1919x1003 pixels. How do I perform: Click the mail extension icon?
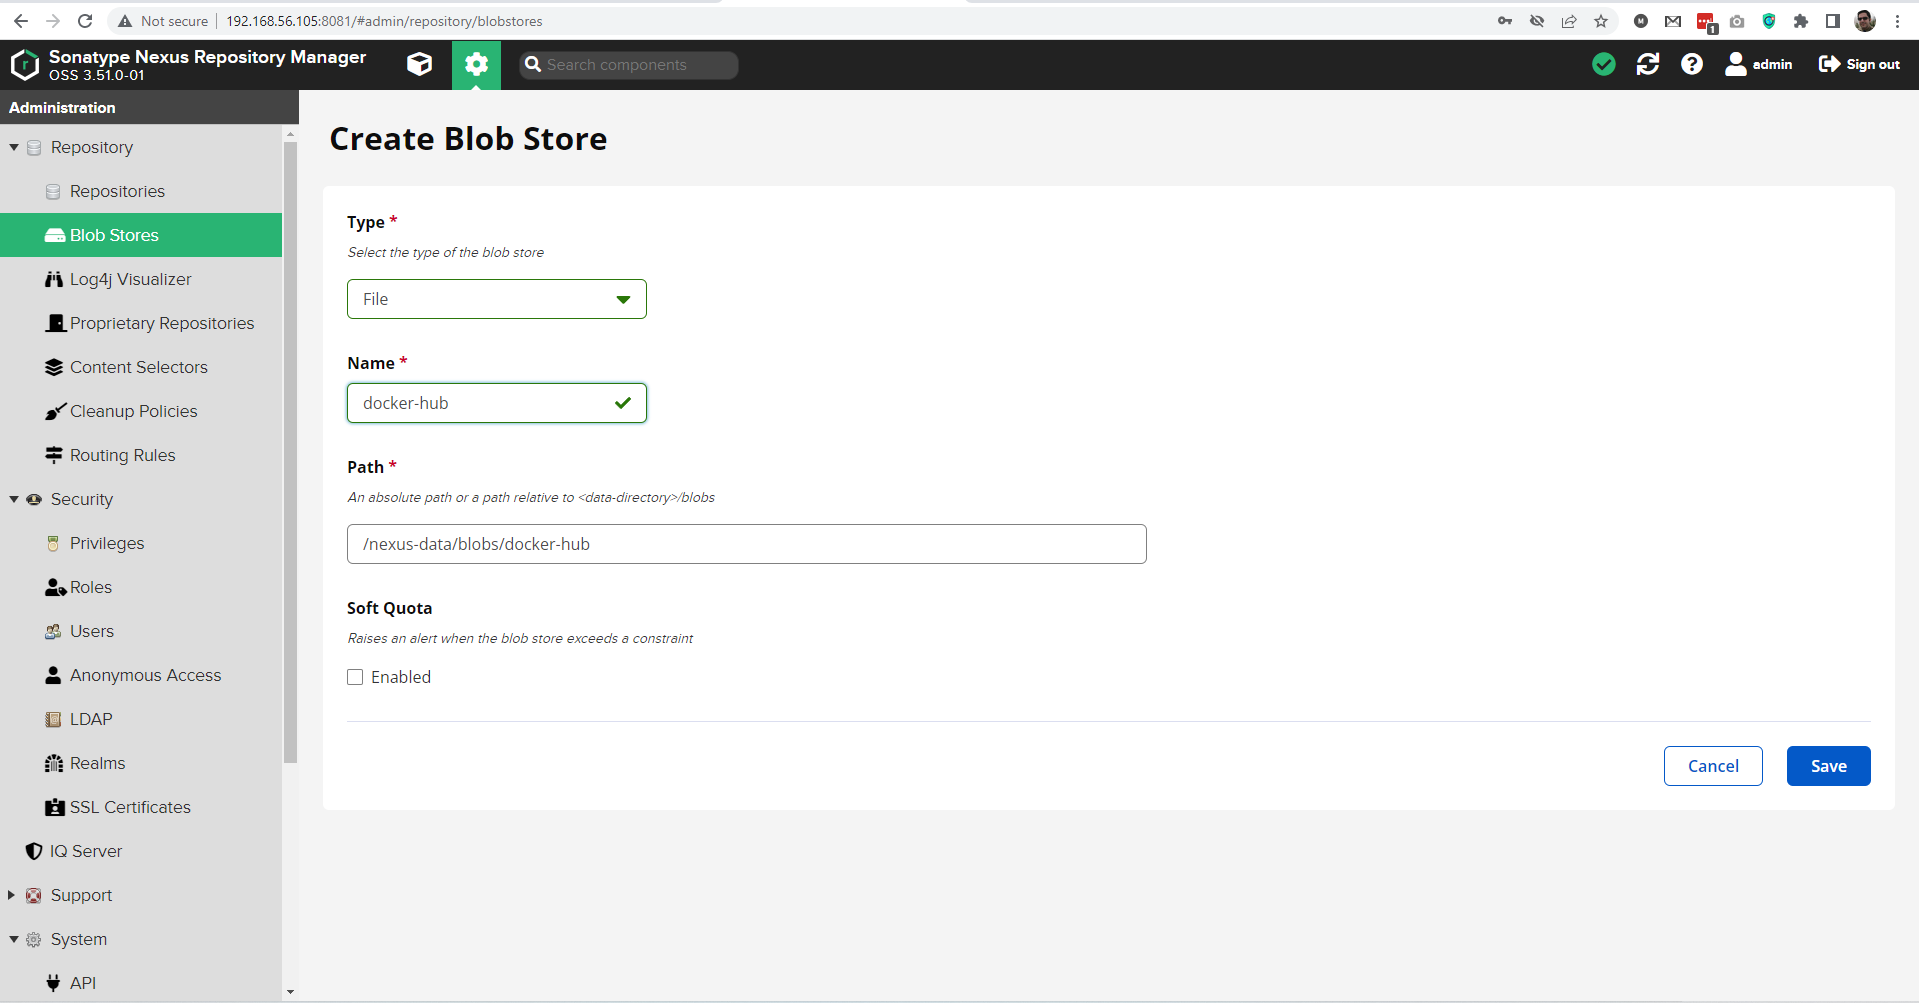coord(1673,21)
